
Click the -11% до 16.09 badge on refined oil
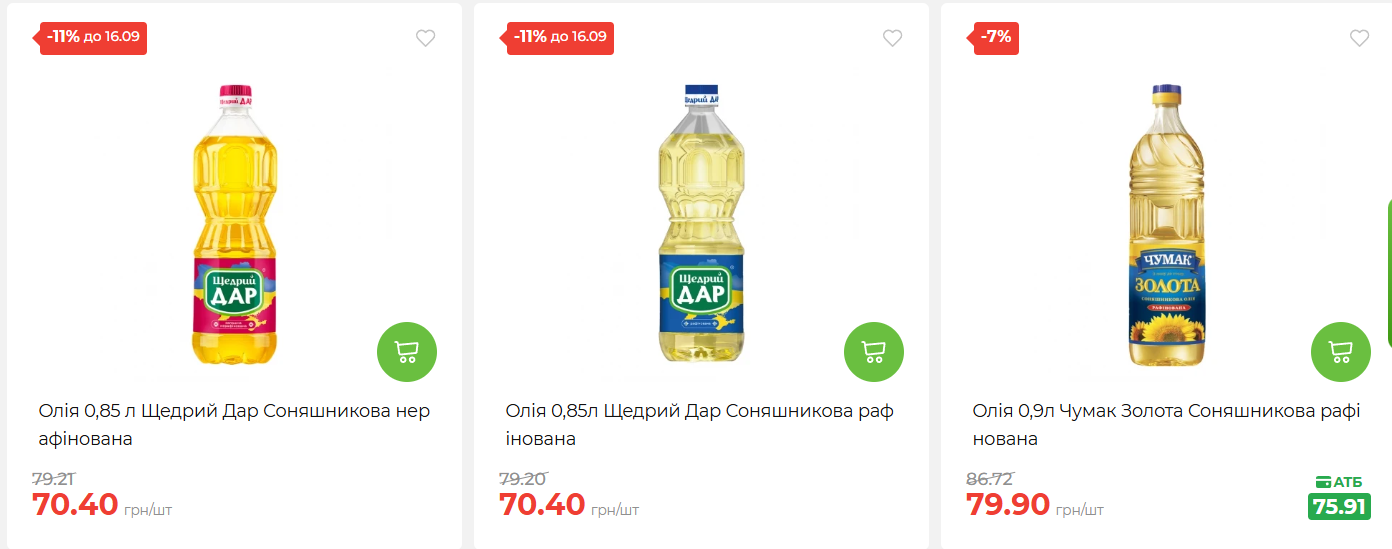pyautogui.click(x=561, y=38)
